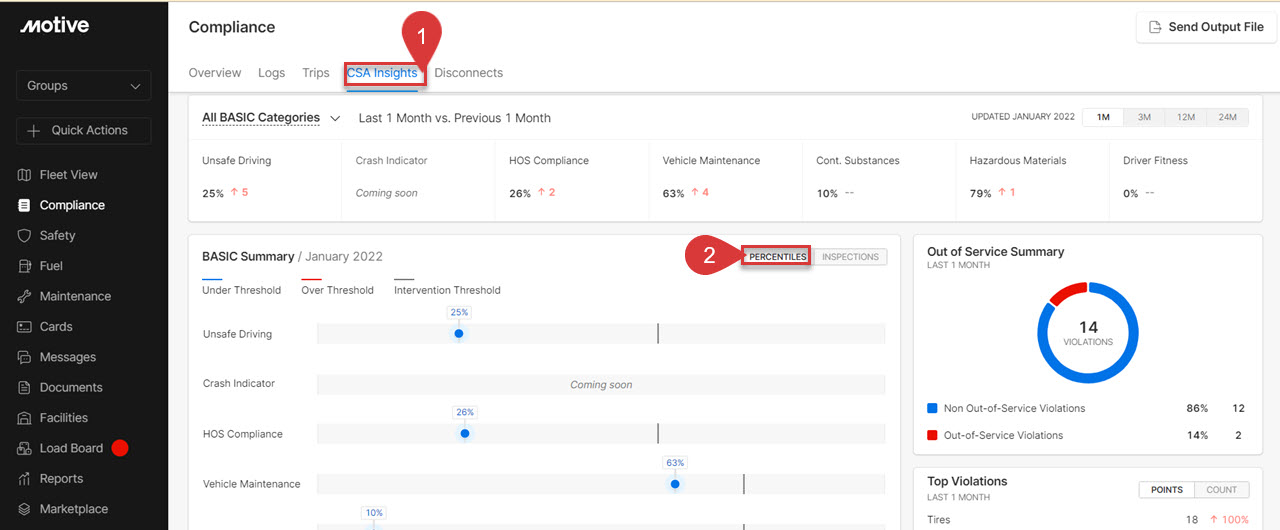Click the Crash Indicator Coming soon bar

tap(601, 384)
